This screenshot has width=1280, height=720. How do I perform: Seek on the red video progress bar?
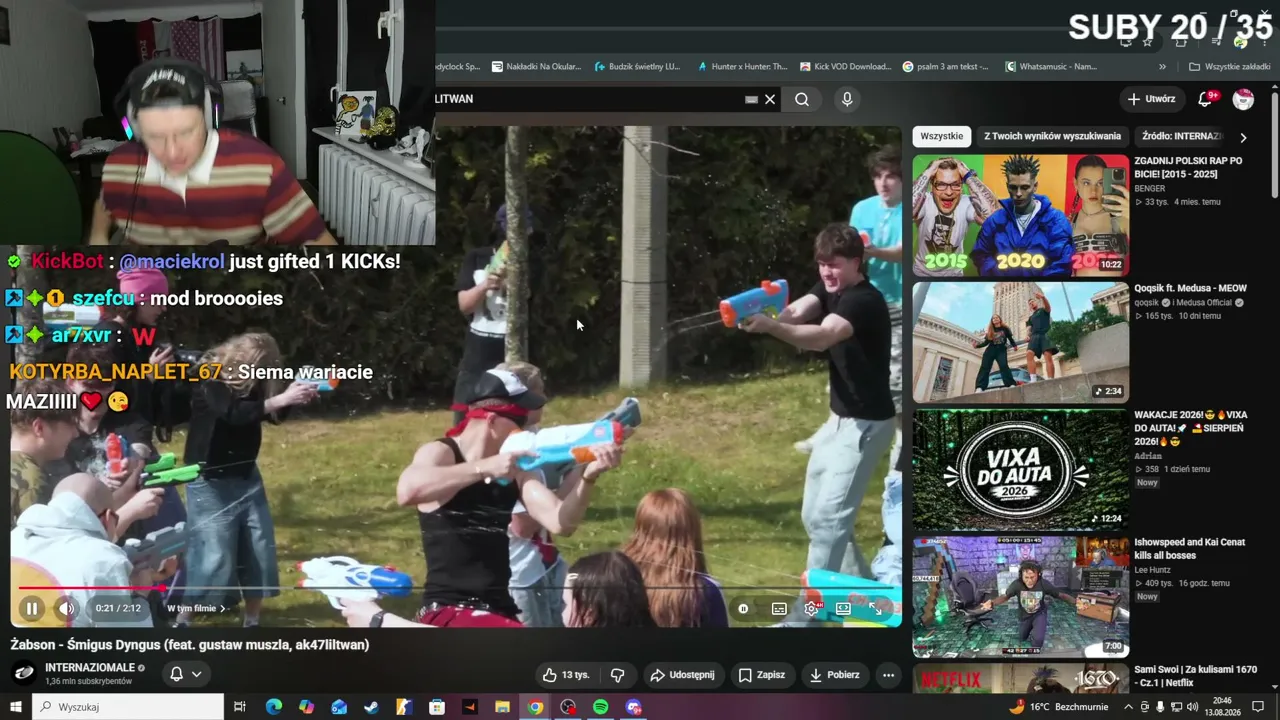click(x=455, y=588)
